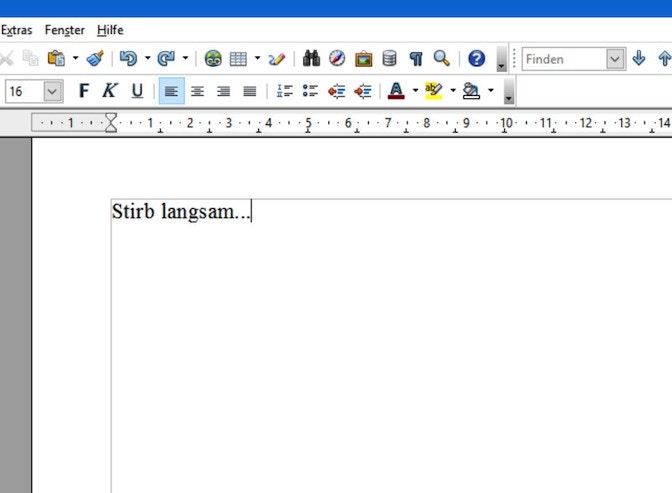Image resolution: width=672 pixels, height=493 pixels.
Task: Click the Paste clipboard icon
Action: 56,58
